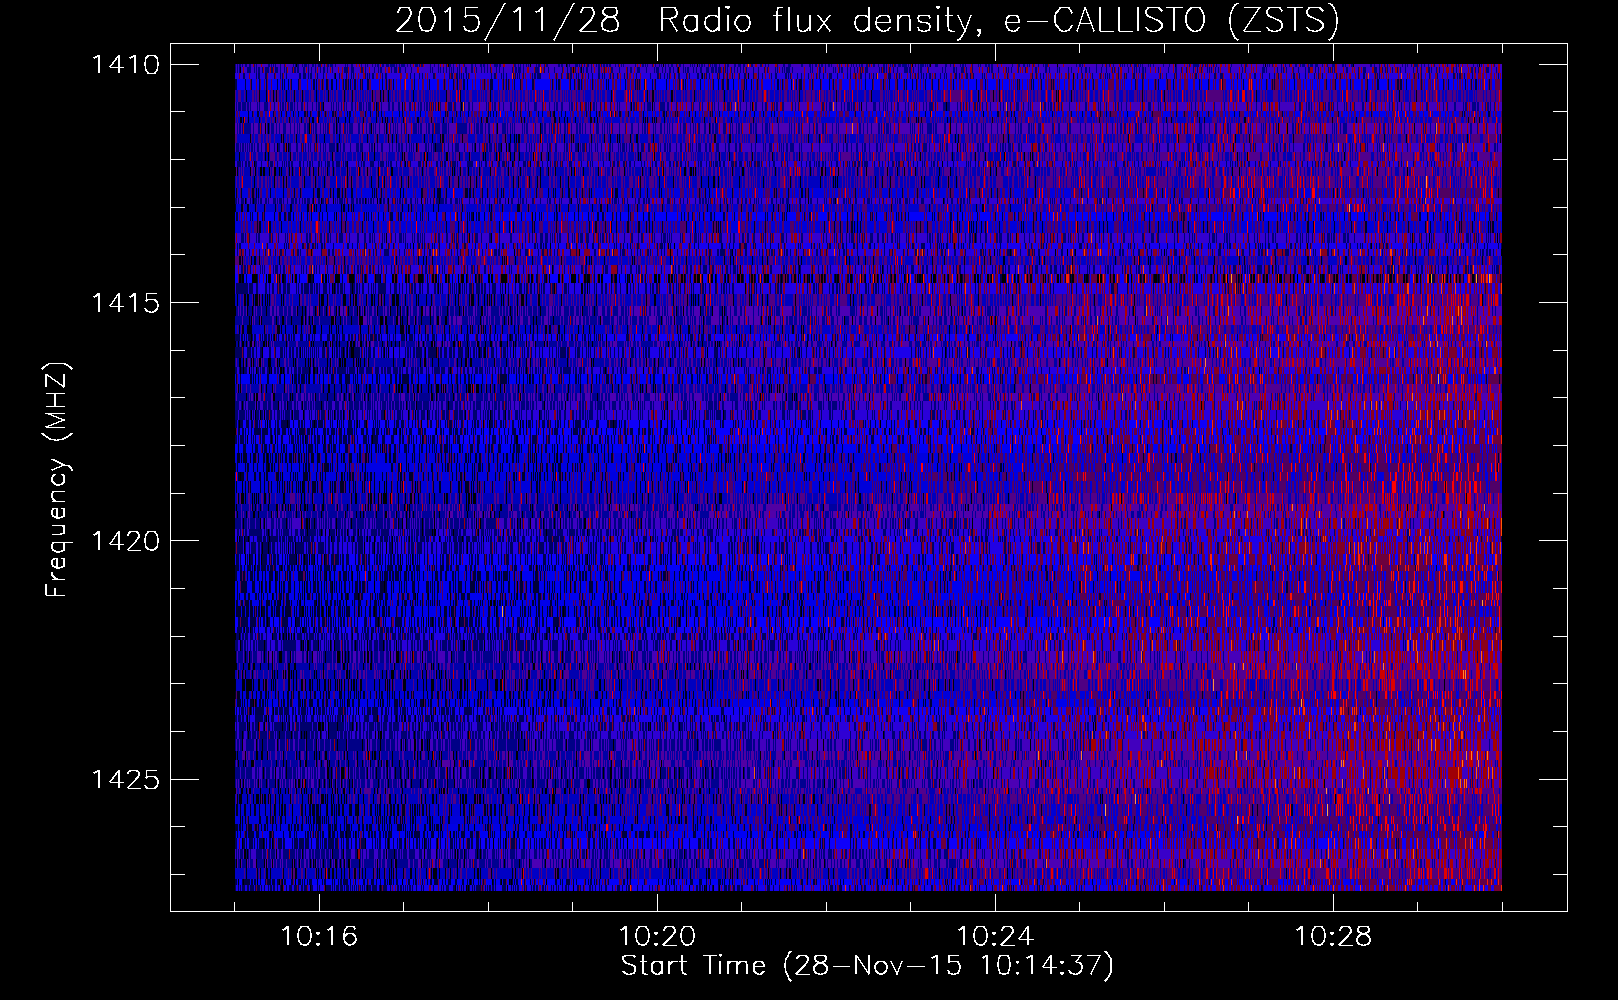Click the 10:20 time tick label

point(657,937)
